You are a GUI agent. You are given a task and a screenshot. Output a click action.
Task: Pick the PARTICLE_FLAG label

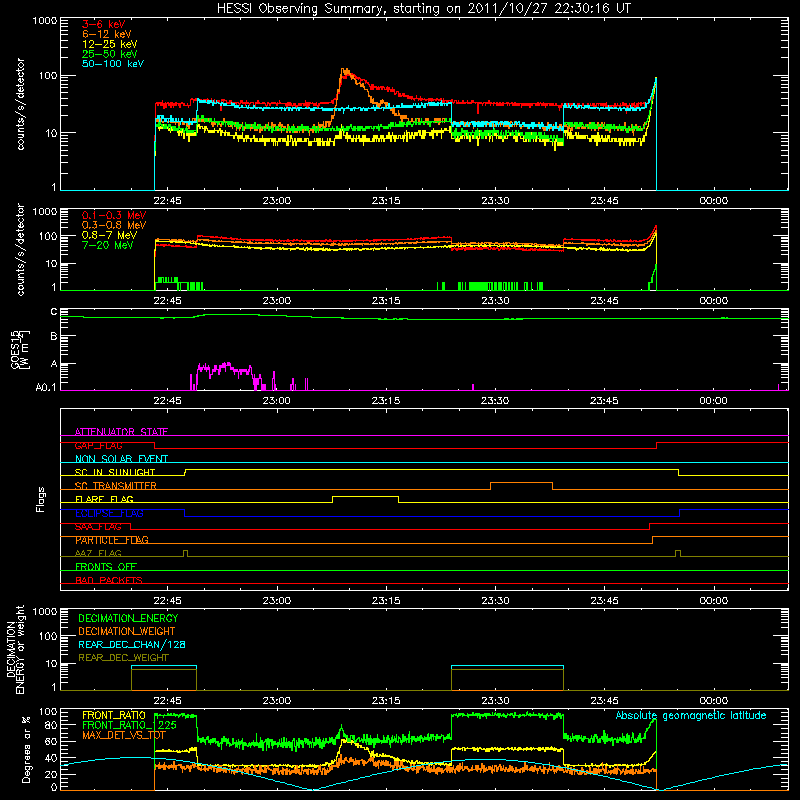pos(112,540)
